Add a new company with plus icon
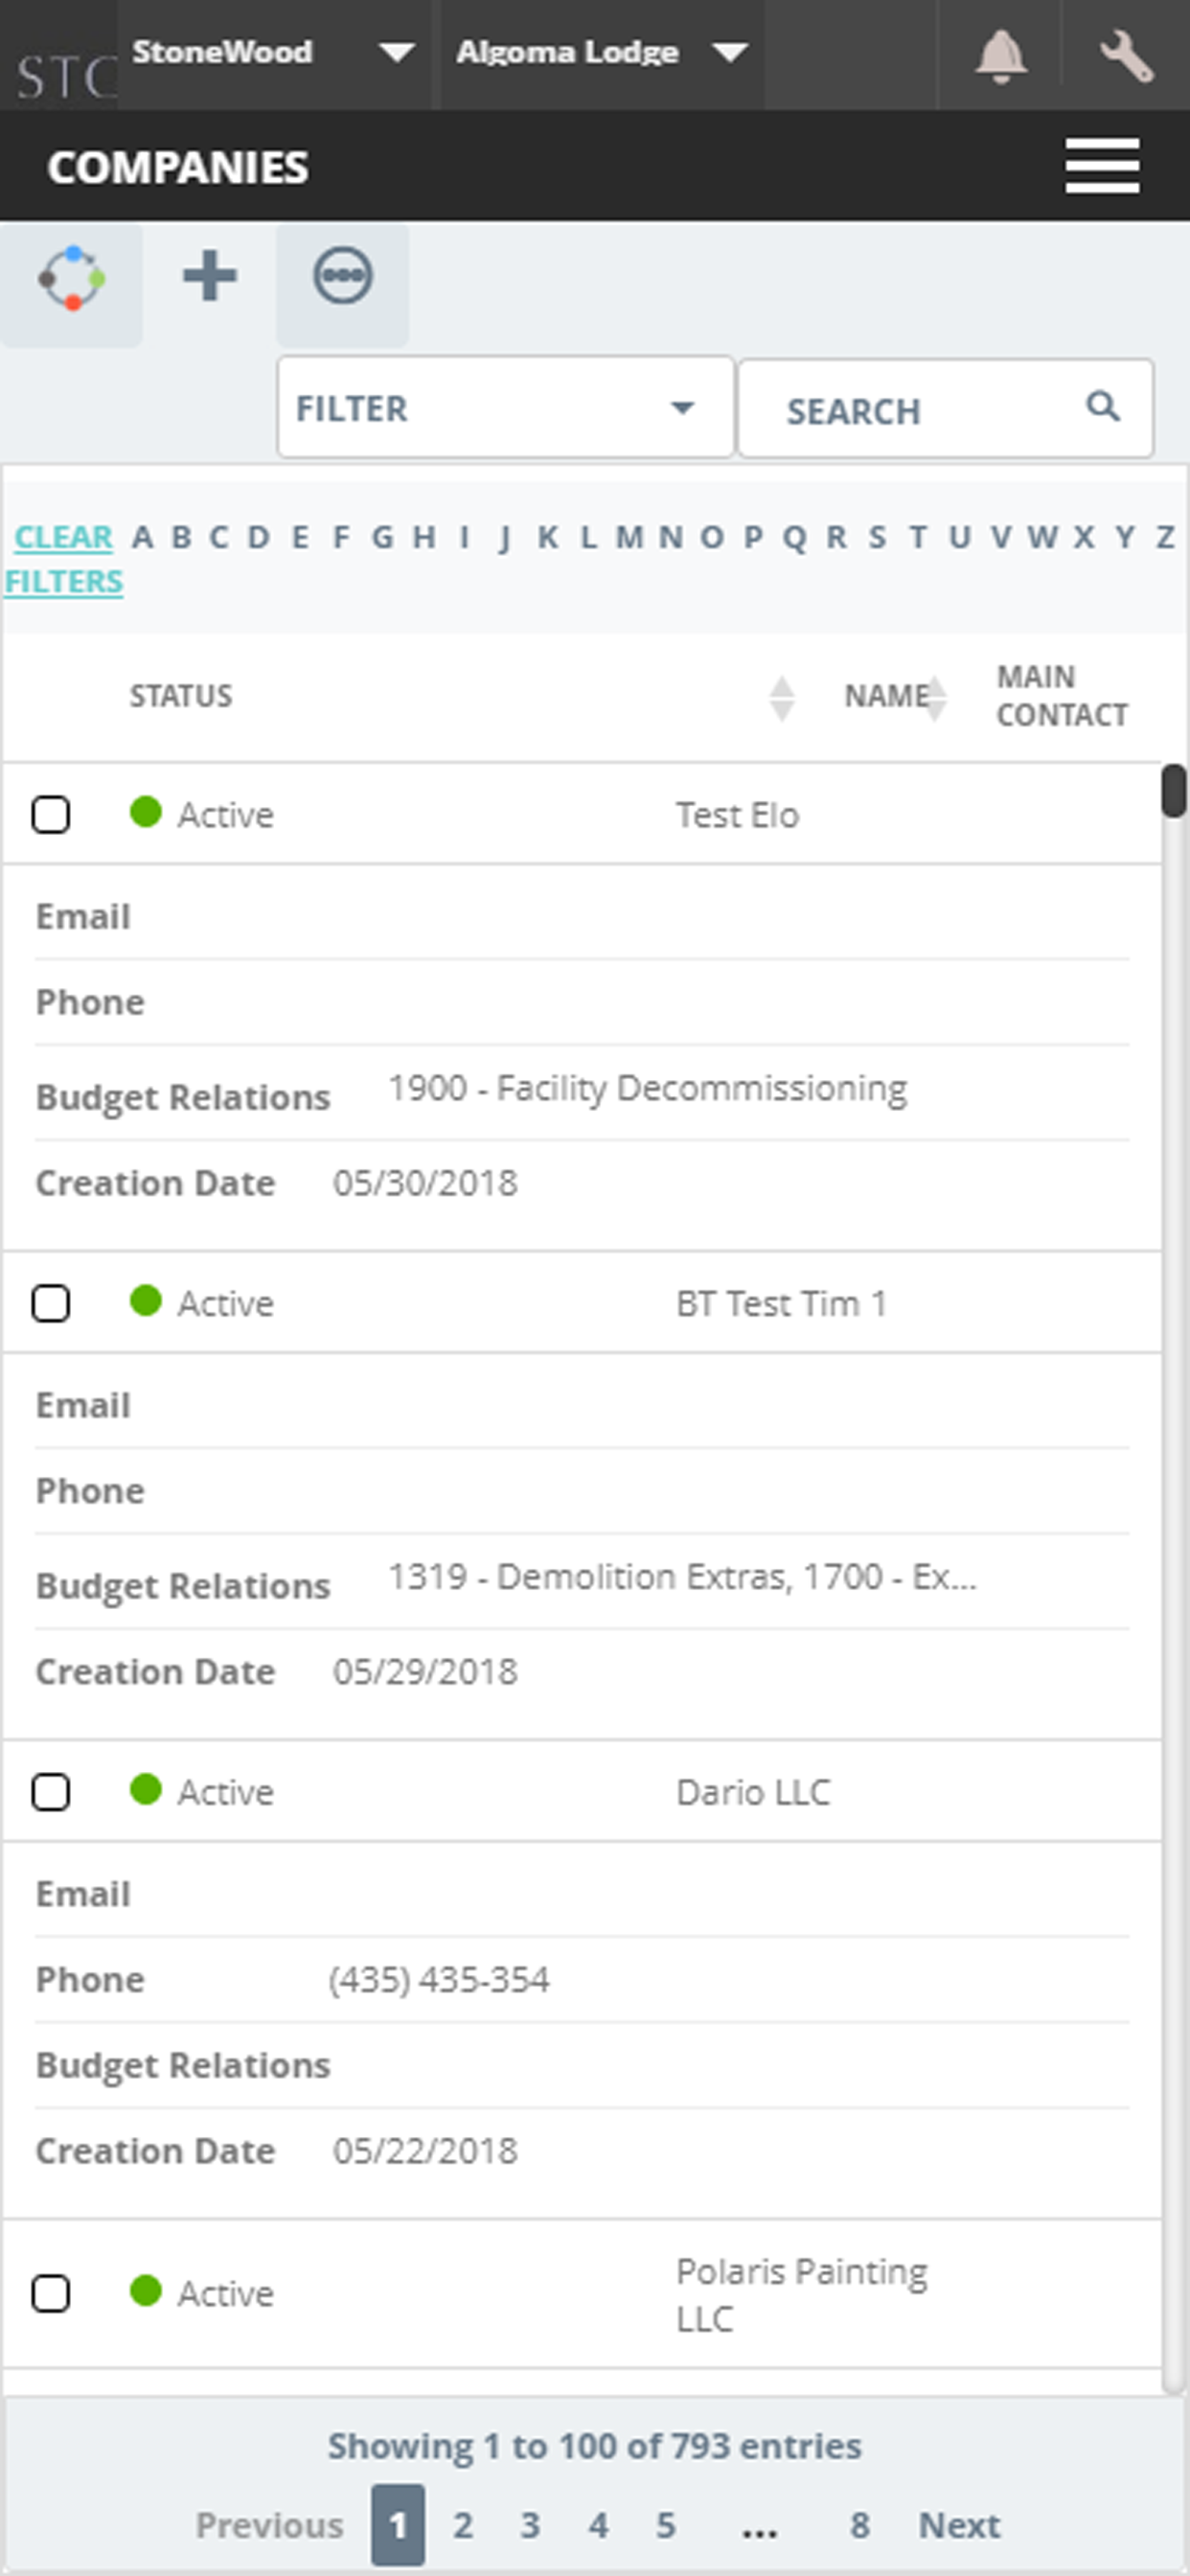The height and width of the screenshot is (2576, 1190). point(210,277)
